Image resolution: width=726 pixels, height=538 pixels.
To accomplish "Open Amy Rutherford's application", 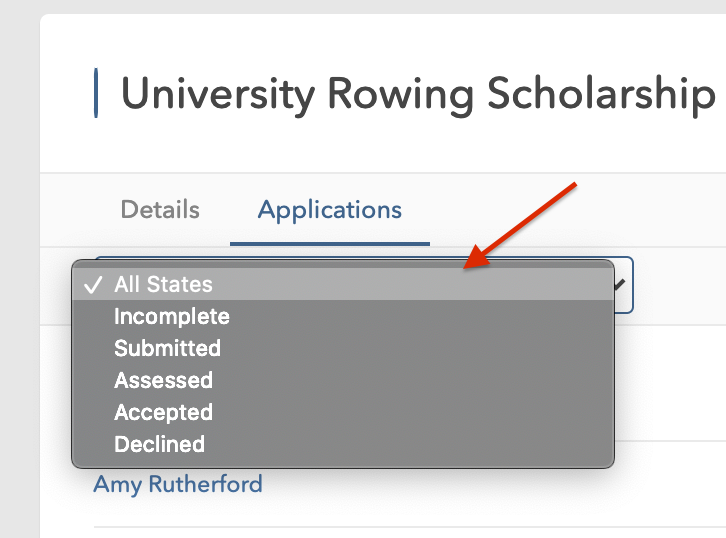I will pos(178,485).
